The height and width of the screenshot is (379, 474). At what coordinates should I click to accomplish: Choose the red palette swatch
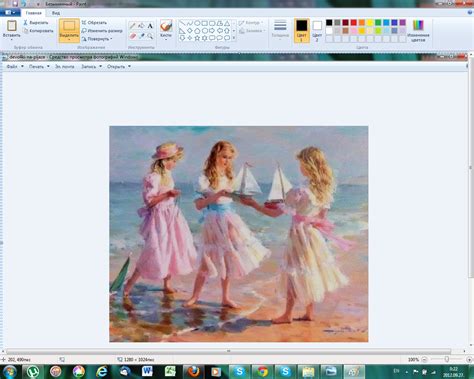pos(353,23)
